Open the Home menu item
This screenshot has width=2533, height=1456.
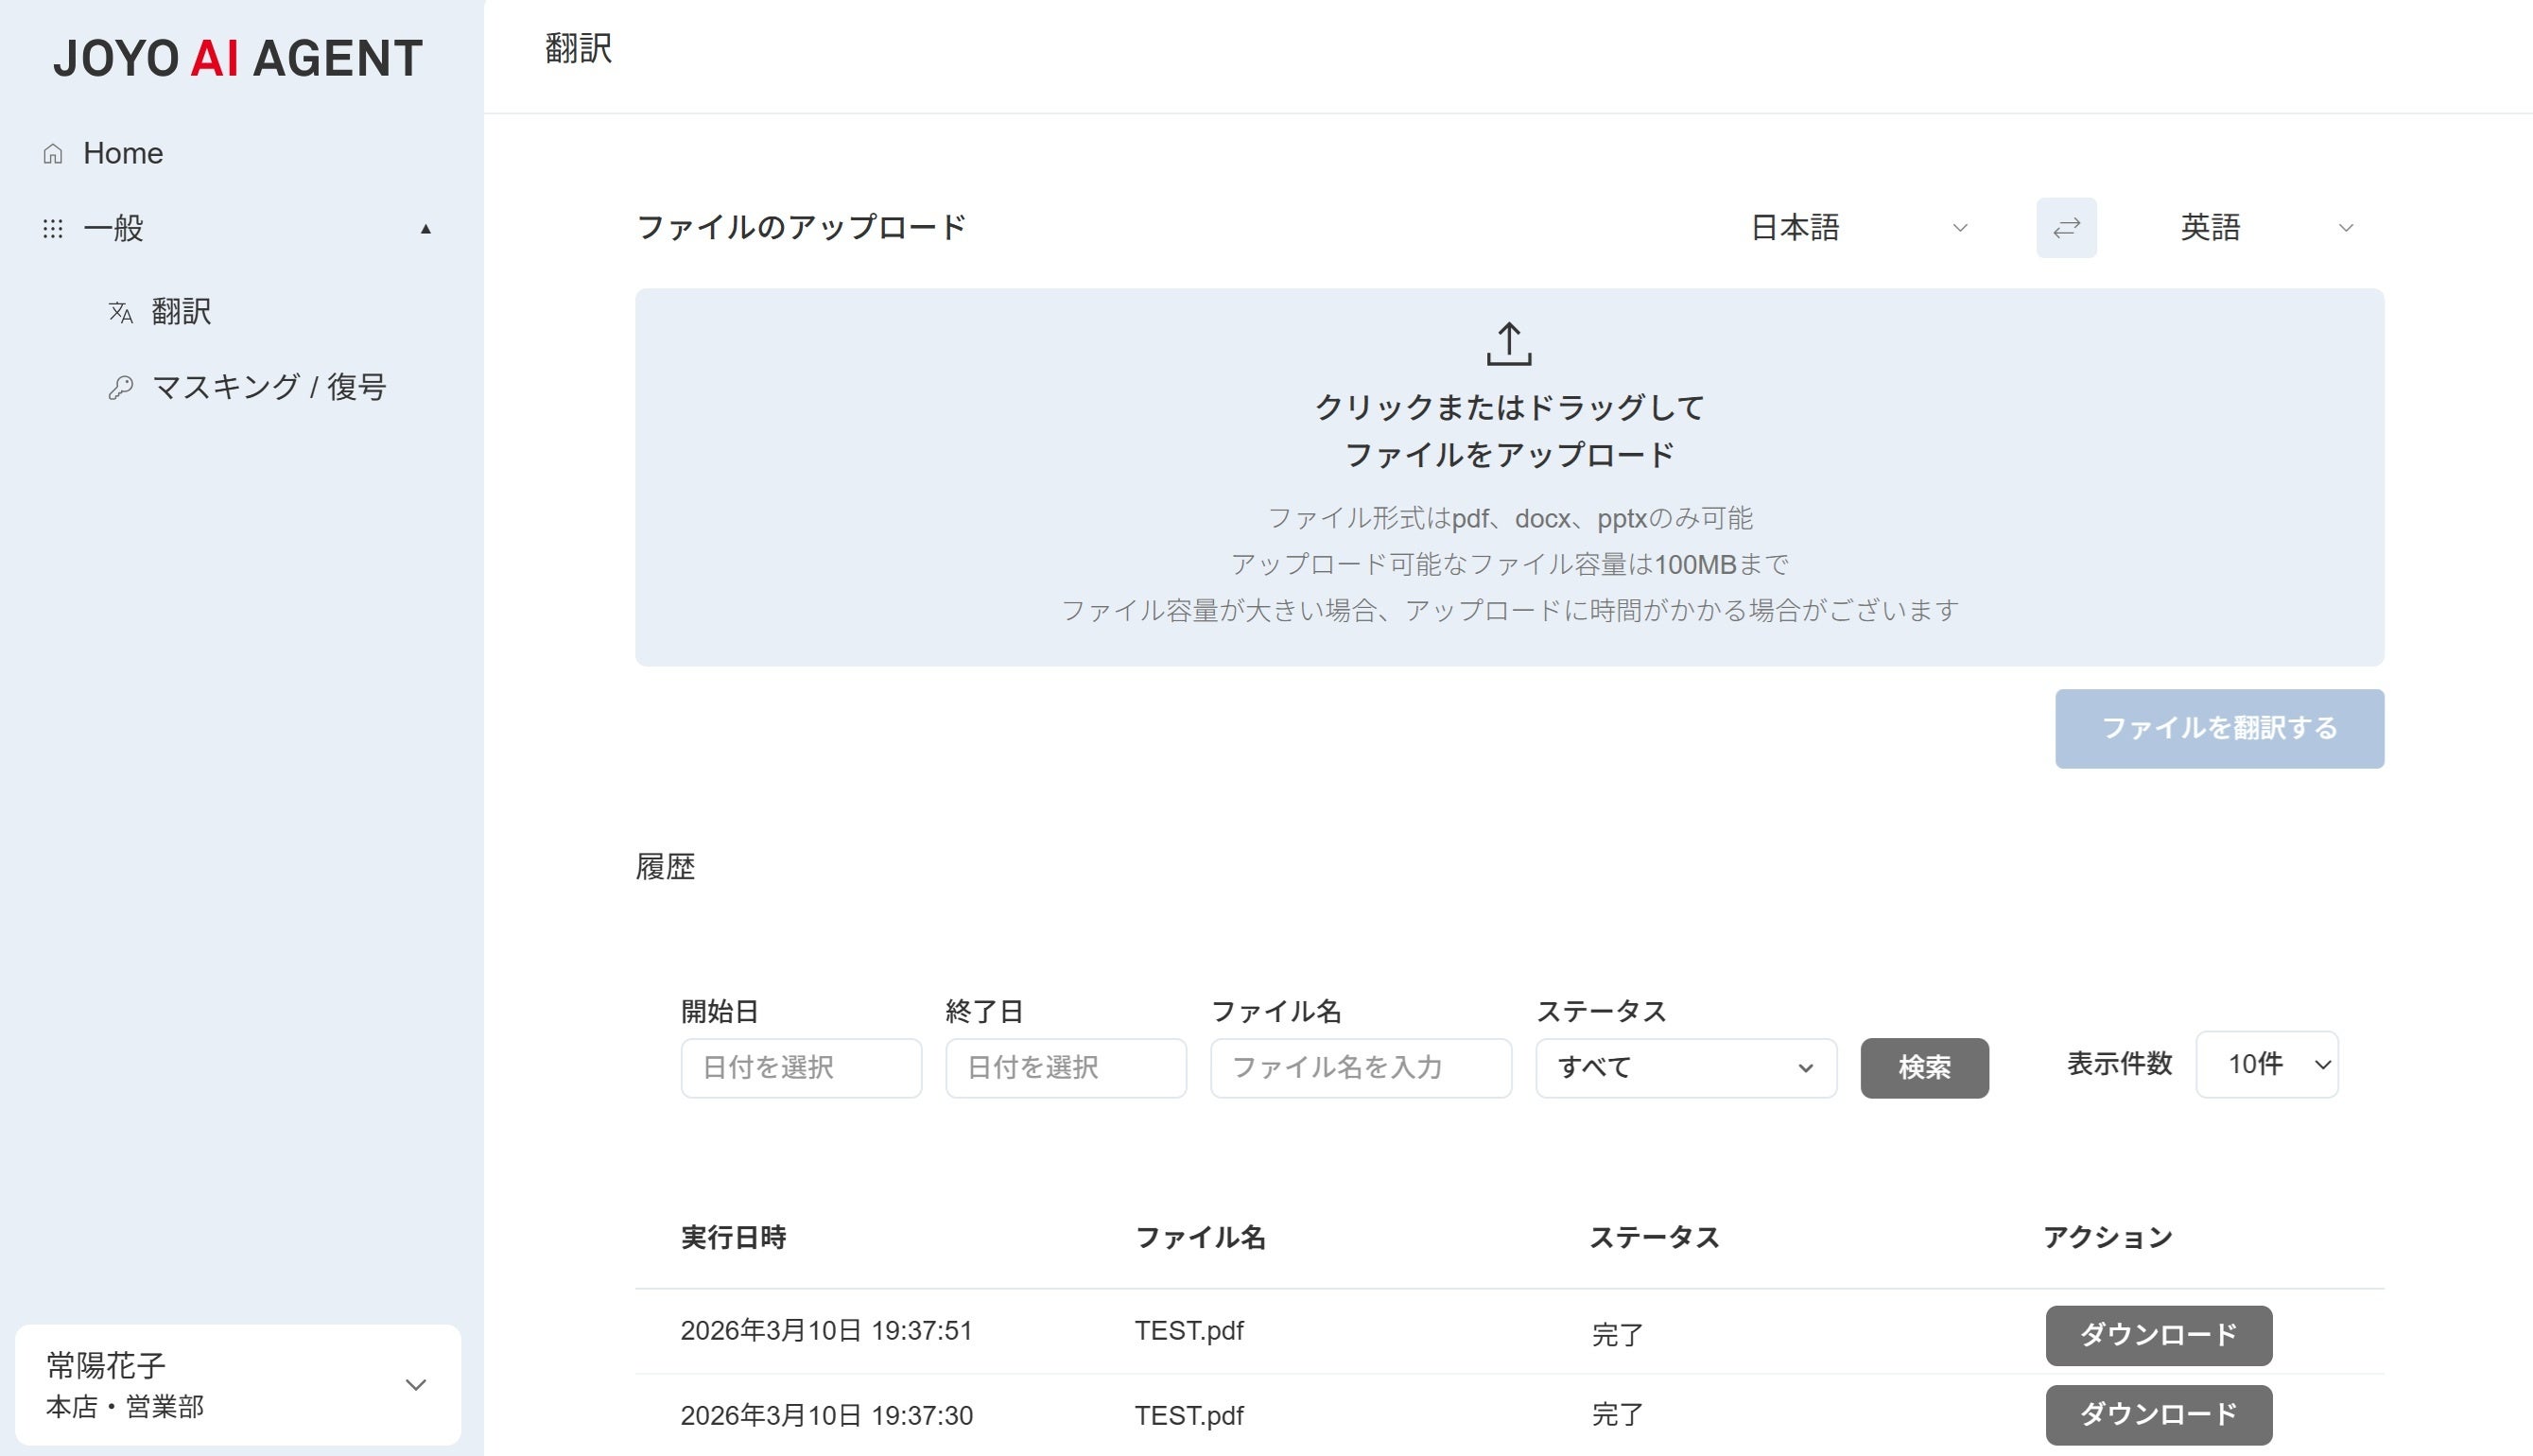coord(122,153)
